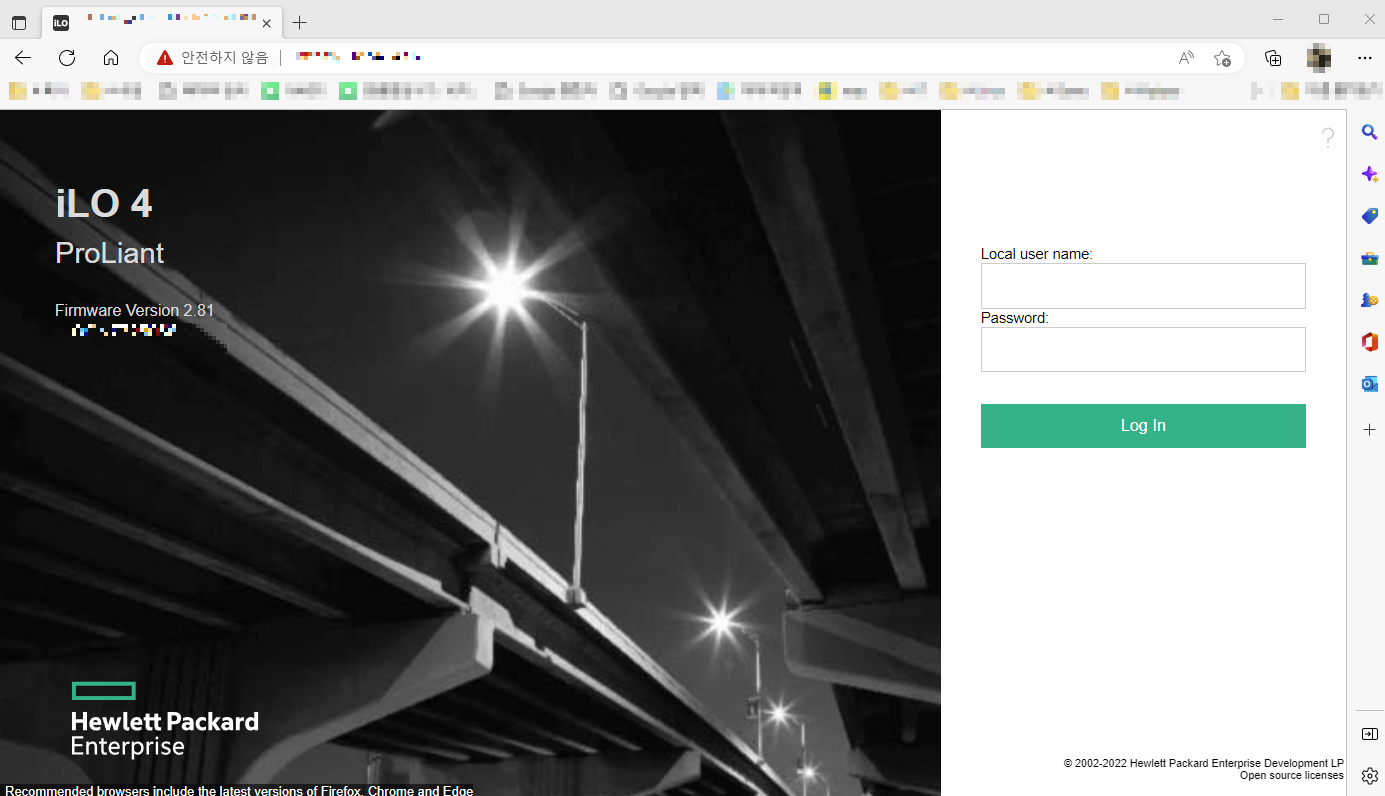Open the sidebar Shopping tag icon

tap(1370, 216)
